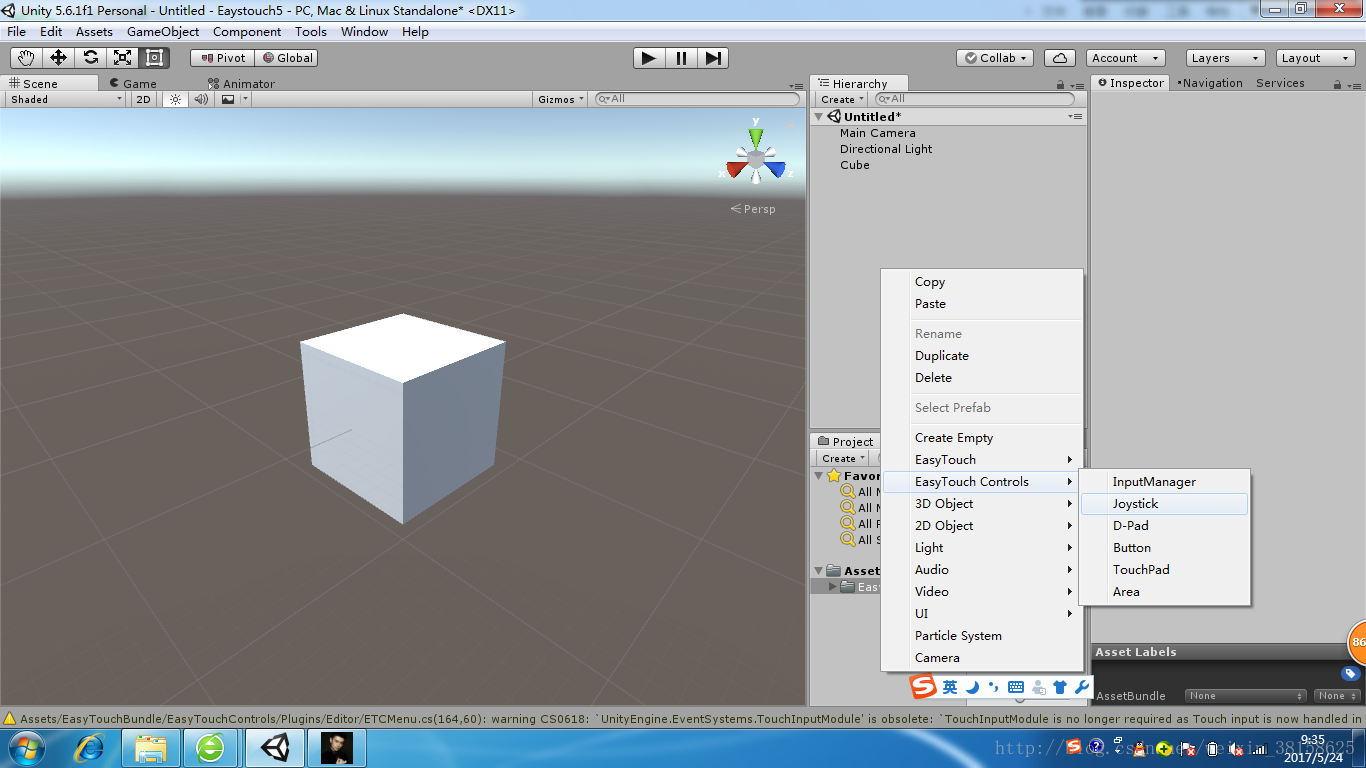Open the Assets menu
The height and width of the screenshot is (768, 1366).
coord(94,32)
